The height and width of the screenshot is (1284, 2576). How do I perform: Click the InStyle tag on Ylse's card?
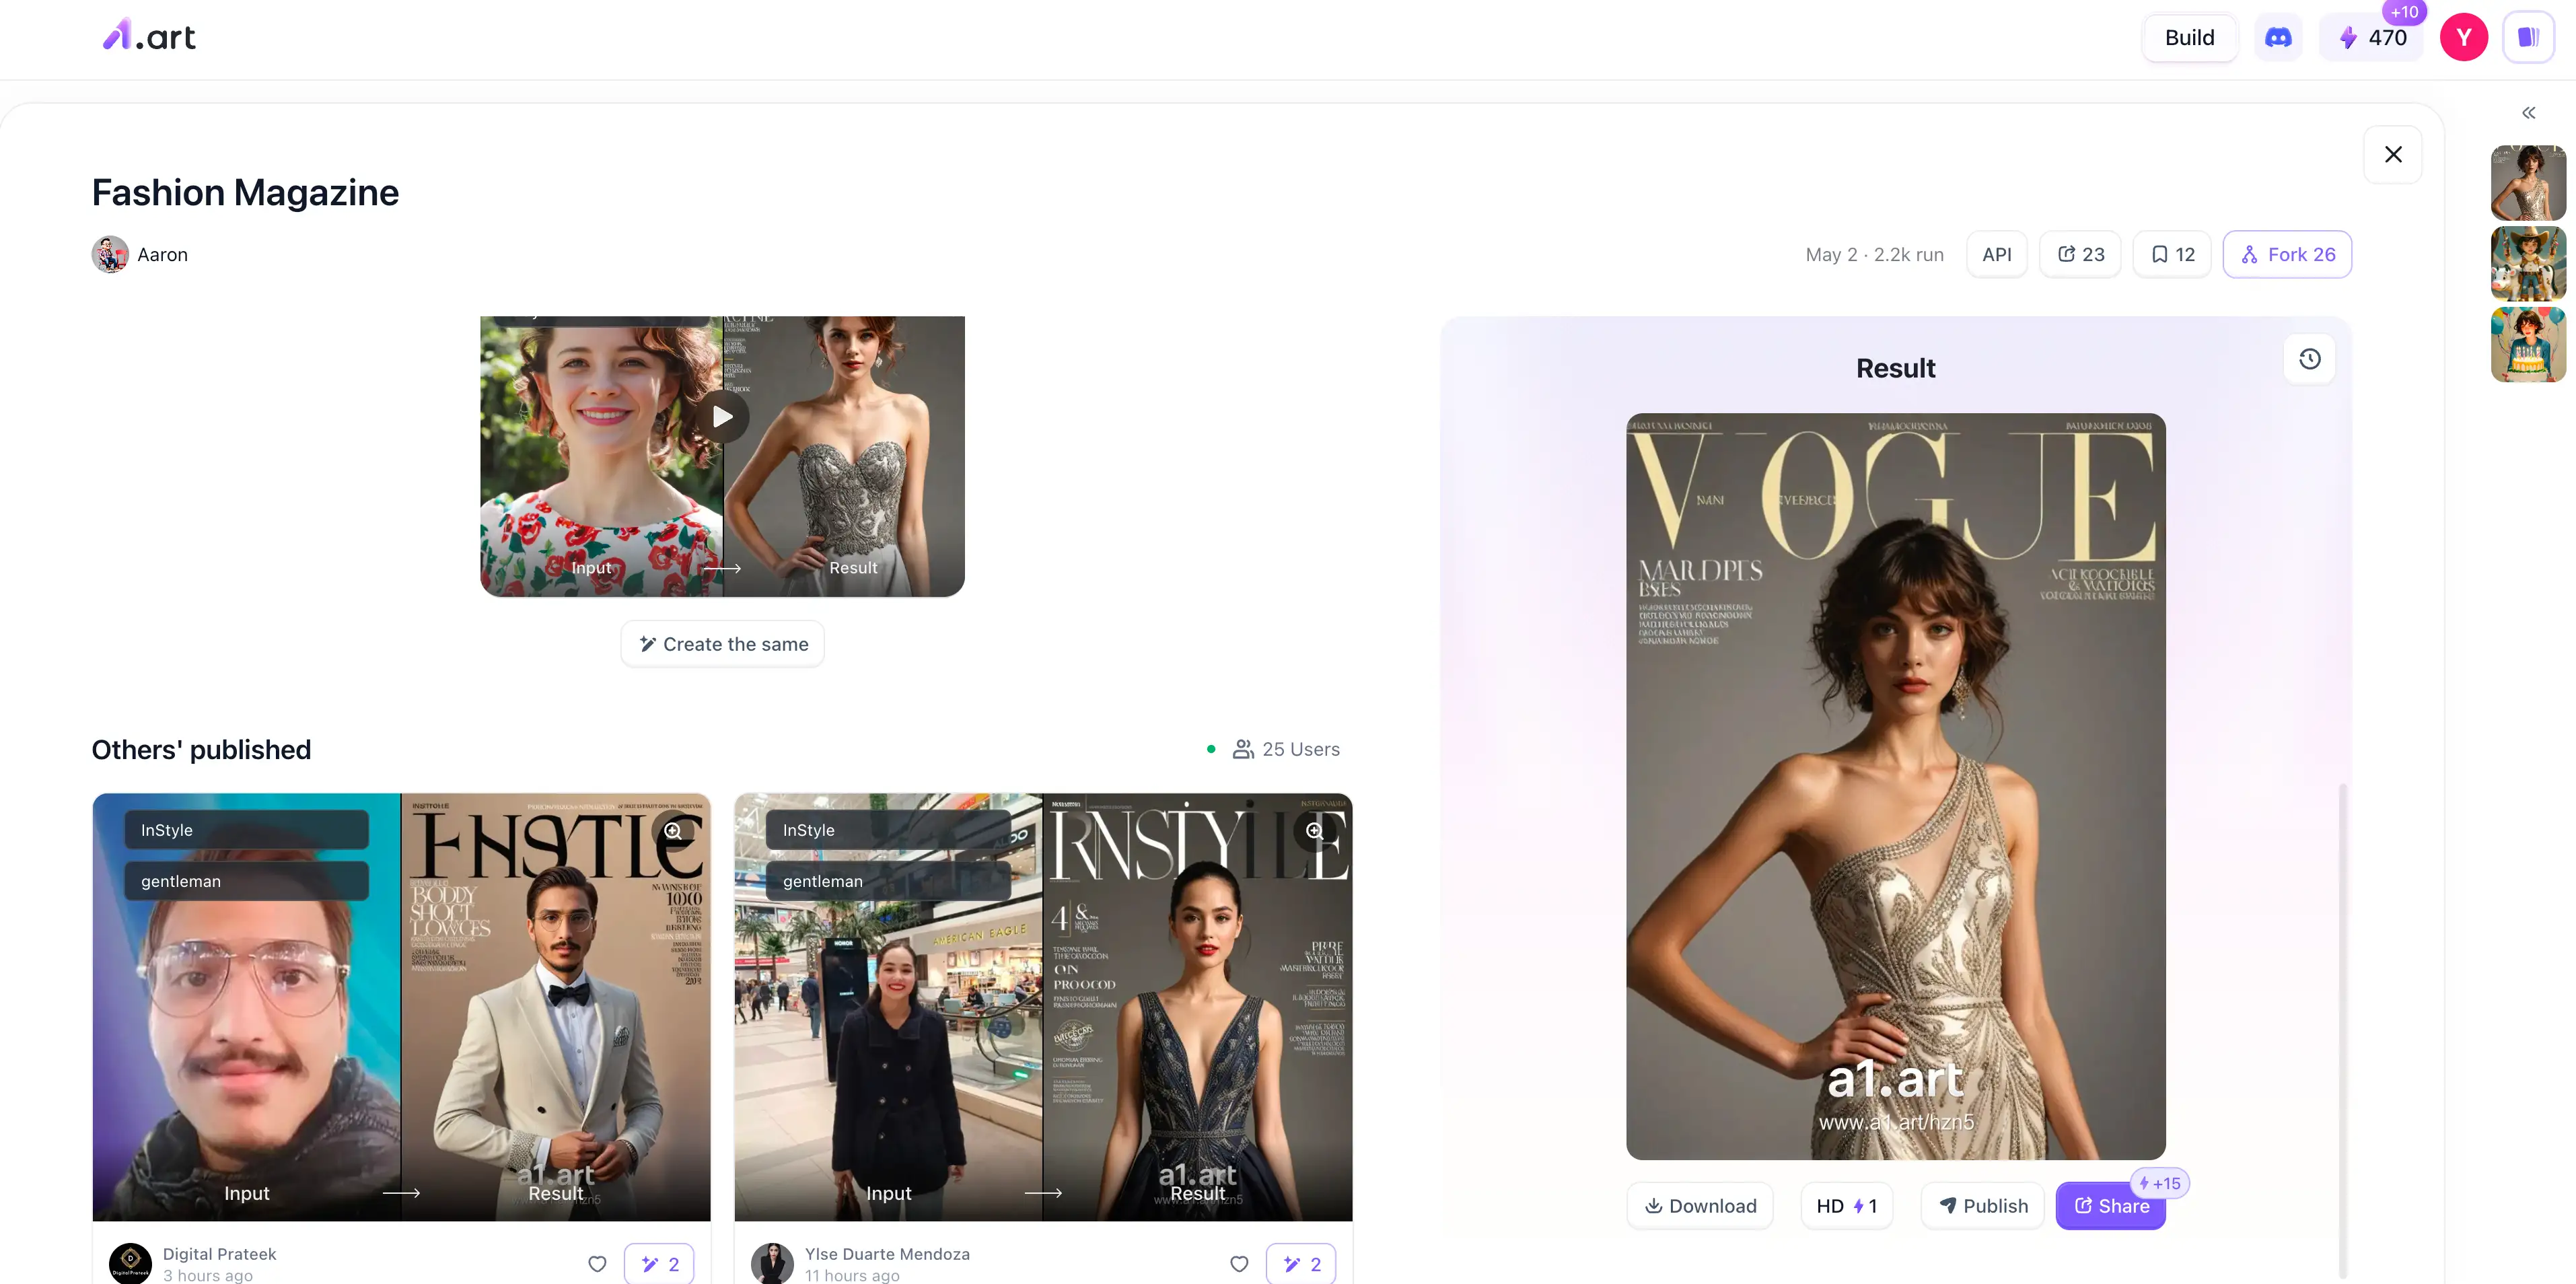pyautogui.click(x=888, y=830)
